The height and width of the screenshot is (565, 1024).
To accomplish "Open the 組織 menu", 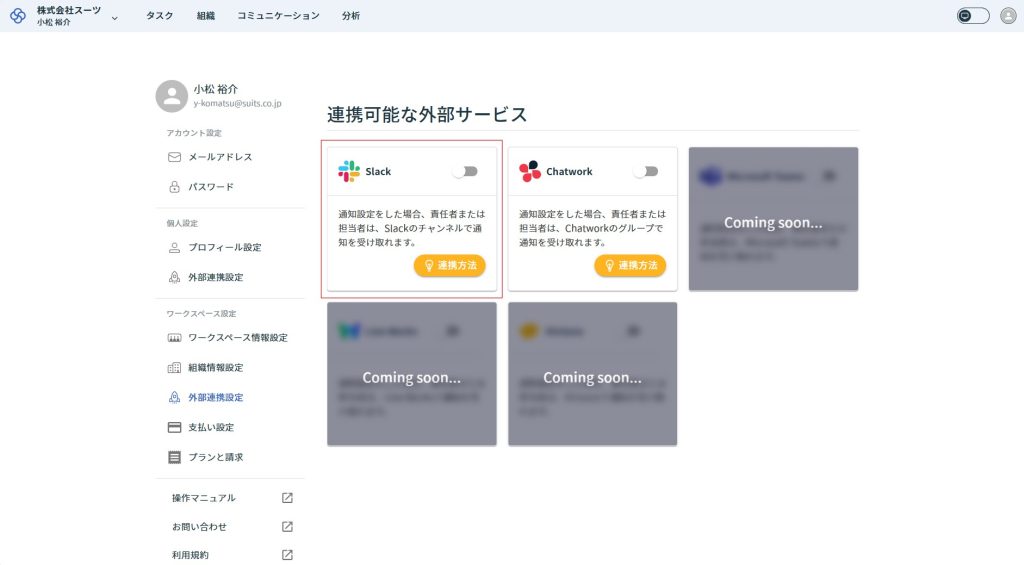I will tap(206, 16).
